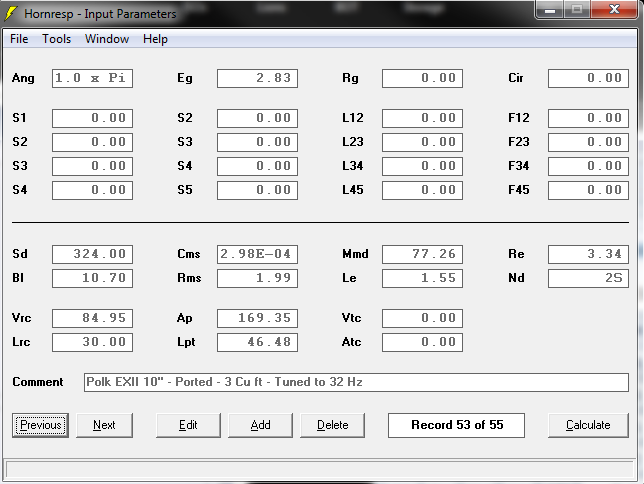Focus the Cms field with 2.98E-04
This screenshot has height=484, width=644.
pos(258,254)
